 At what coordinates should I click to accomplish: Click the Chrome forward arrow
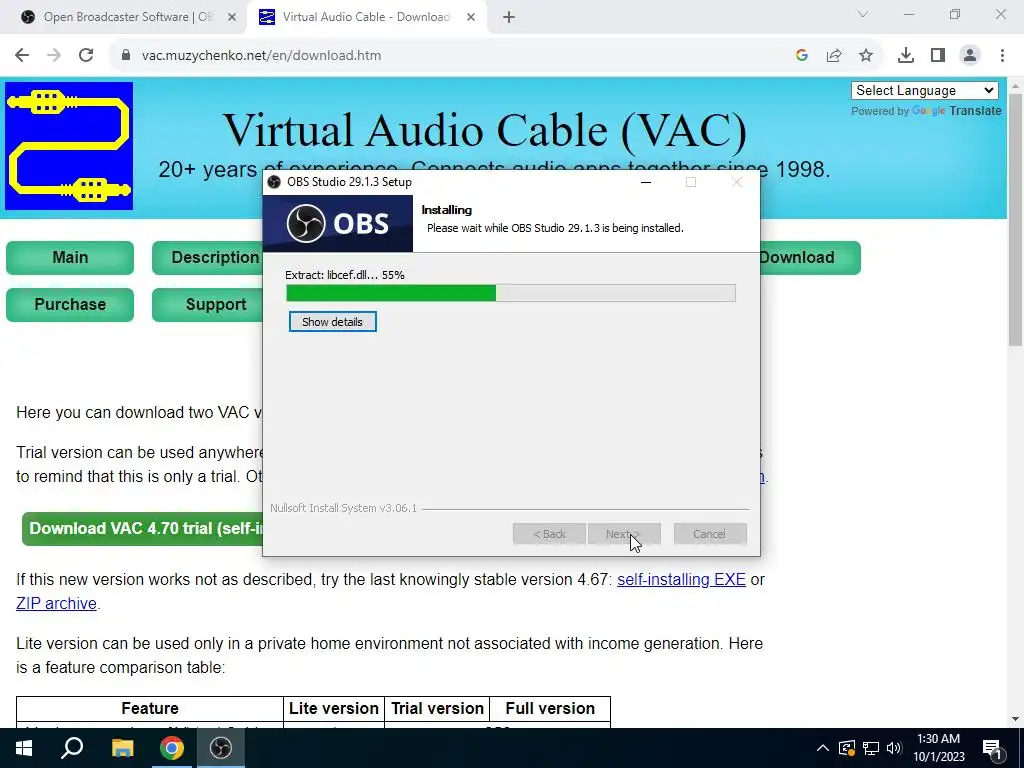54,56
